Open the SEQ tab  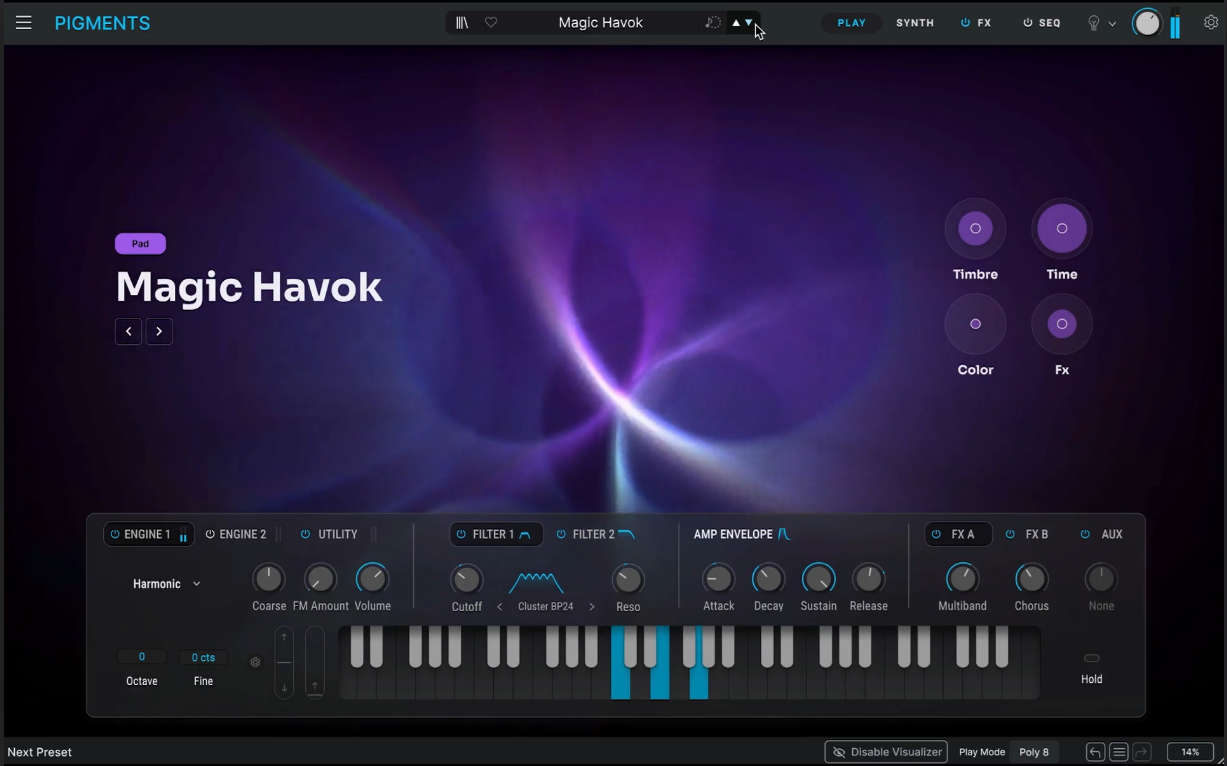pyautogui.click(x=1041, y=23)
